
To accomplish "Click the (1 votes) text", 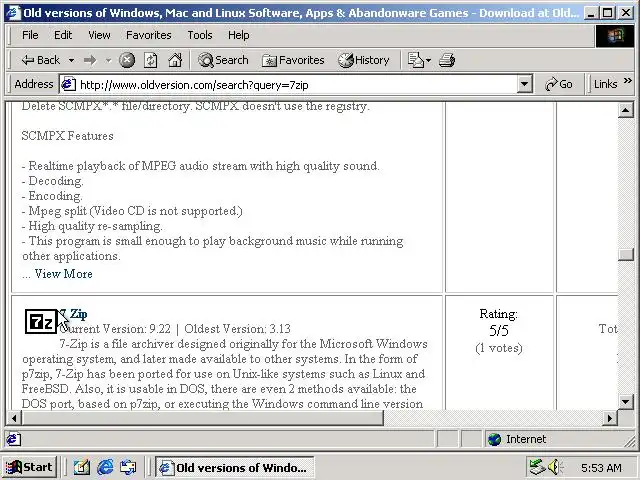I will 499,348.
